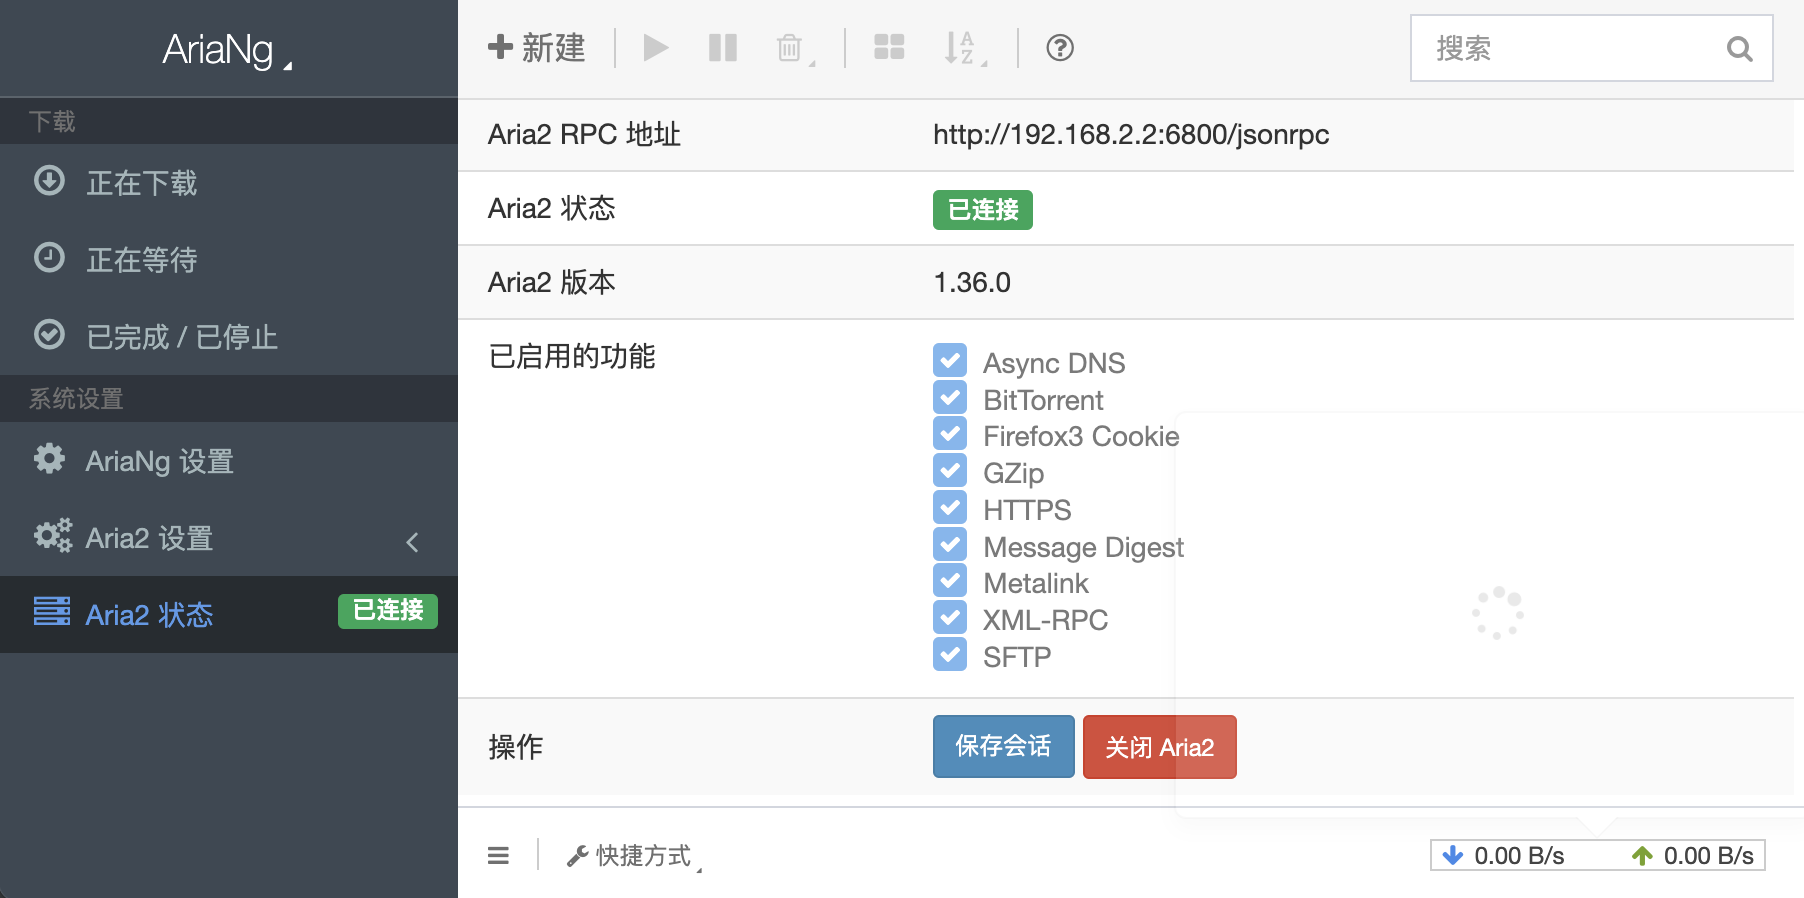Open the A-Z sort order dropdown

pyautogui.click(x=964, y=48)
